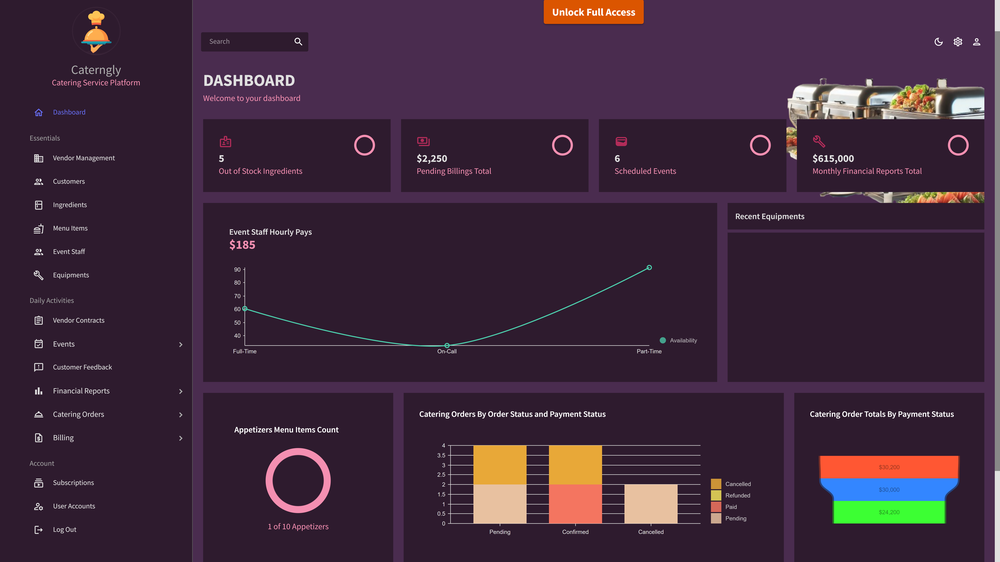This screenshot has width=1000, height=562.
Task: Open the user profile icon
Action: point(976,42)
